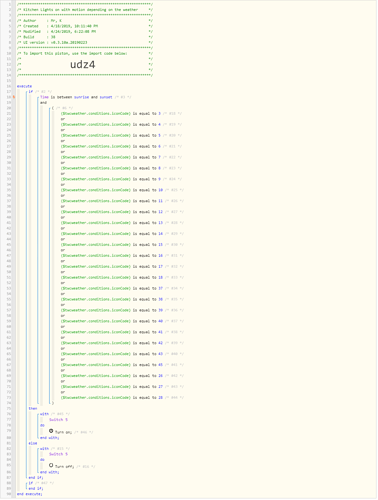Screen dimensions: 378x500
Task: Click the sunrise value in time condition
Action: pos(82,97)
